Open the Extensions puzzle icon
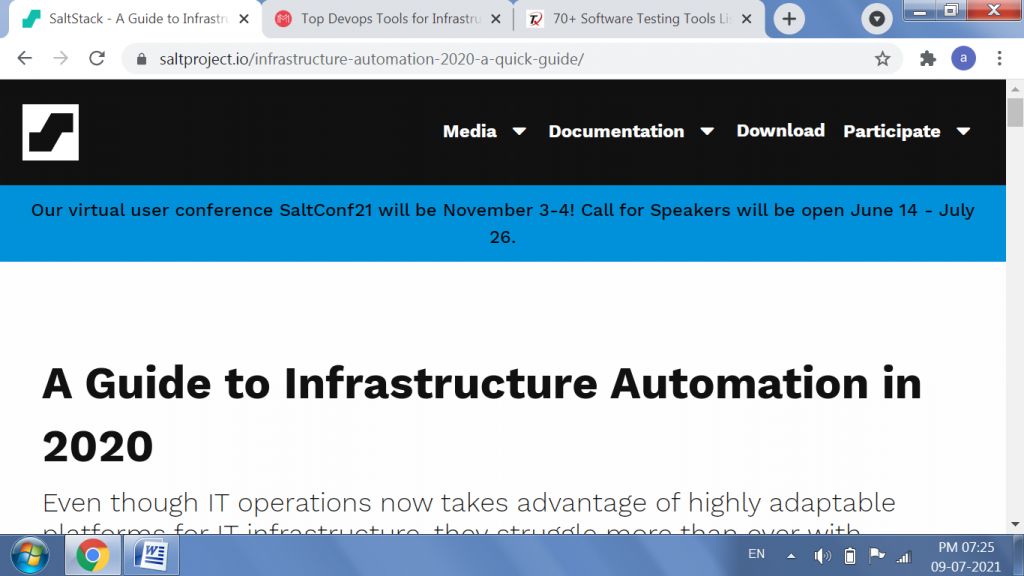Viewport: 1024px width, 576px height. [927, 59]
